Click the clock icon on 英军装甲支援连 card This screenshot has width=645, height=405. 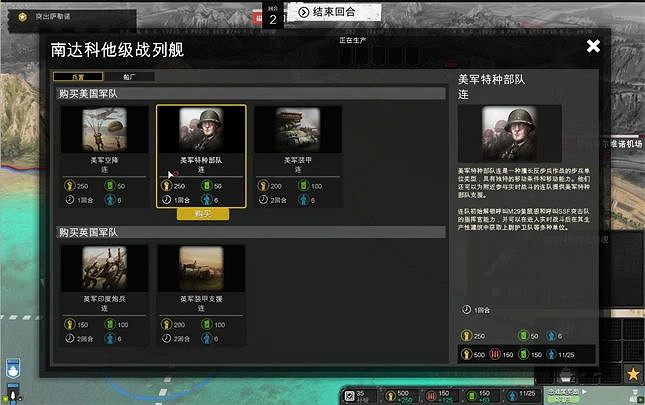point(167,338)
